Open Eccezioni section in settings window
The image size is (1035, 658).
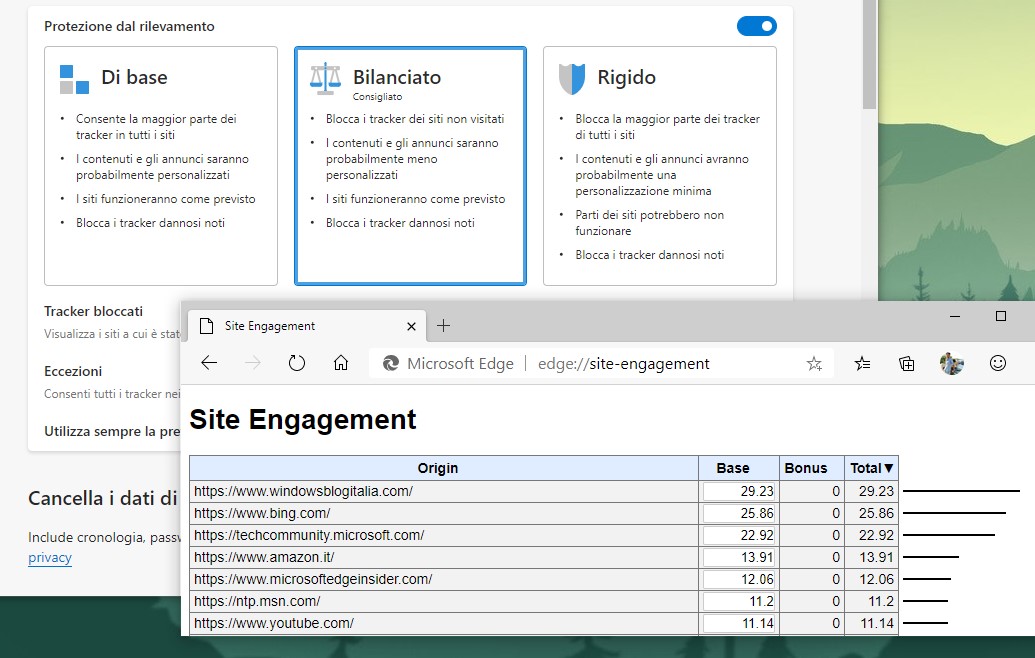coord(73,372)
